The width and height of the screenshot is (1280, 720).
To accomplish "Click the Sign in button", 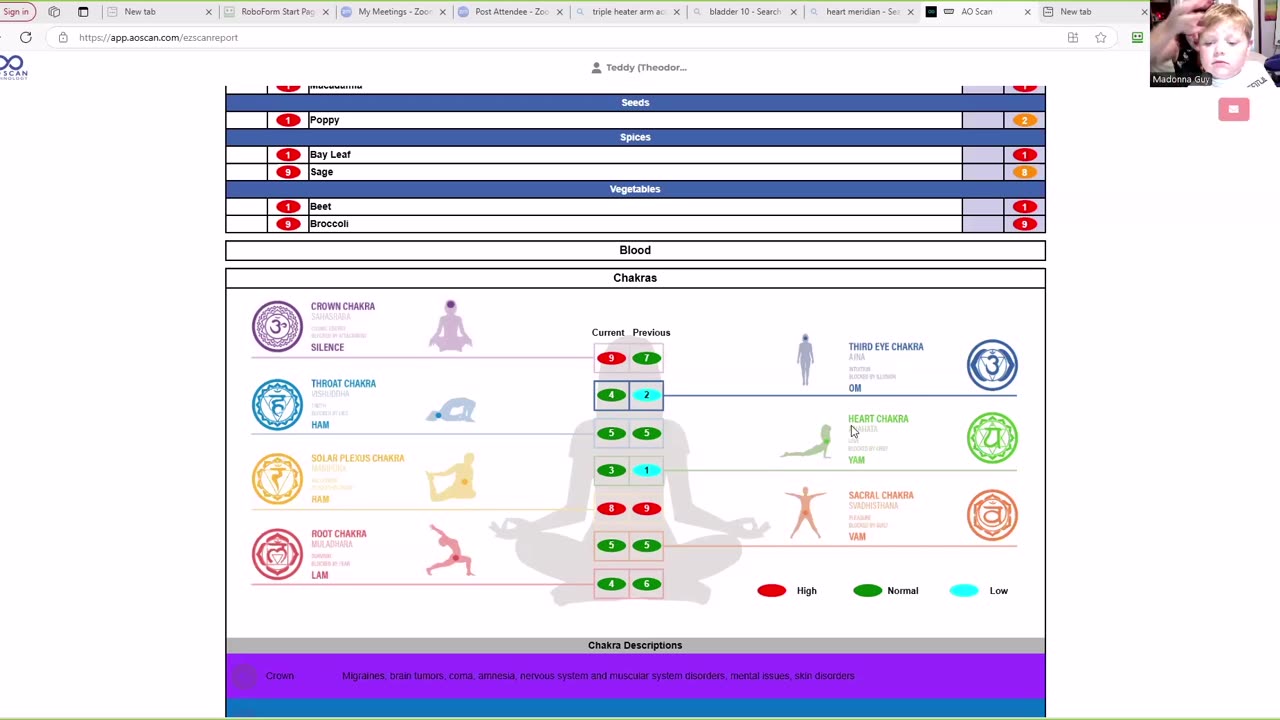I will [17, 12].
